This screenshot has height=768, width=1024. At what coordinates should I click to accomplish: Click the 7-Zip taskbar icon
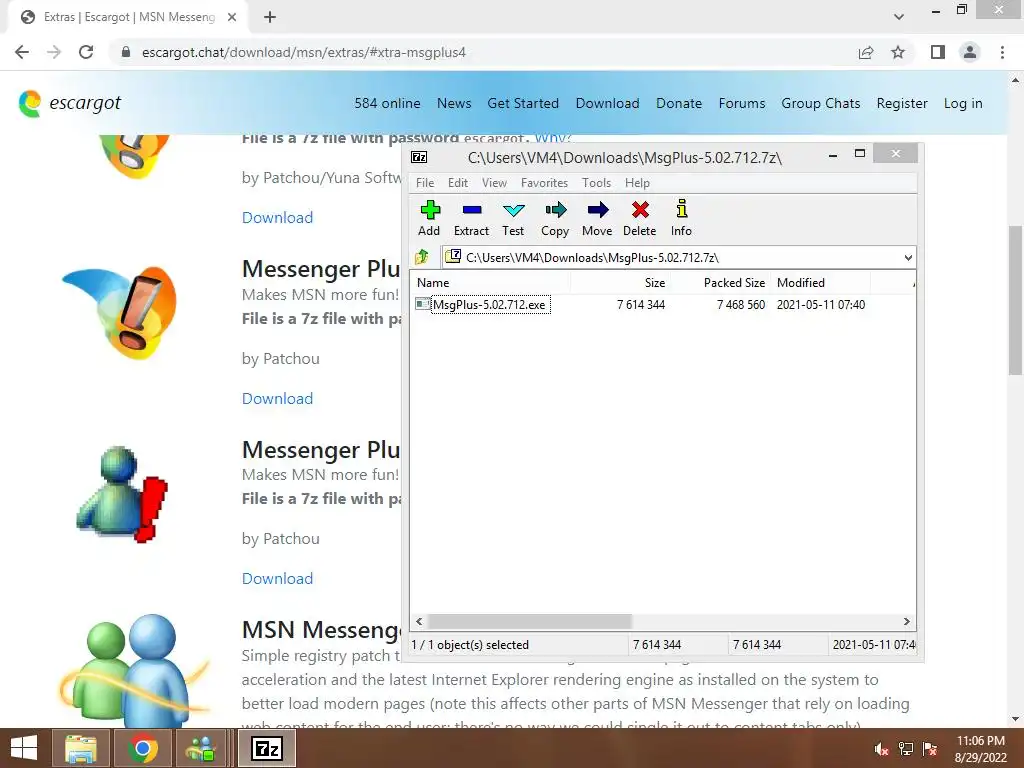pos(266,748)
